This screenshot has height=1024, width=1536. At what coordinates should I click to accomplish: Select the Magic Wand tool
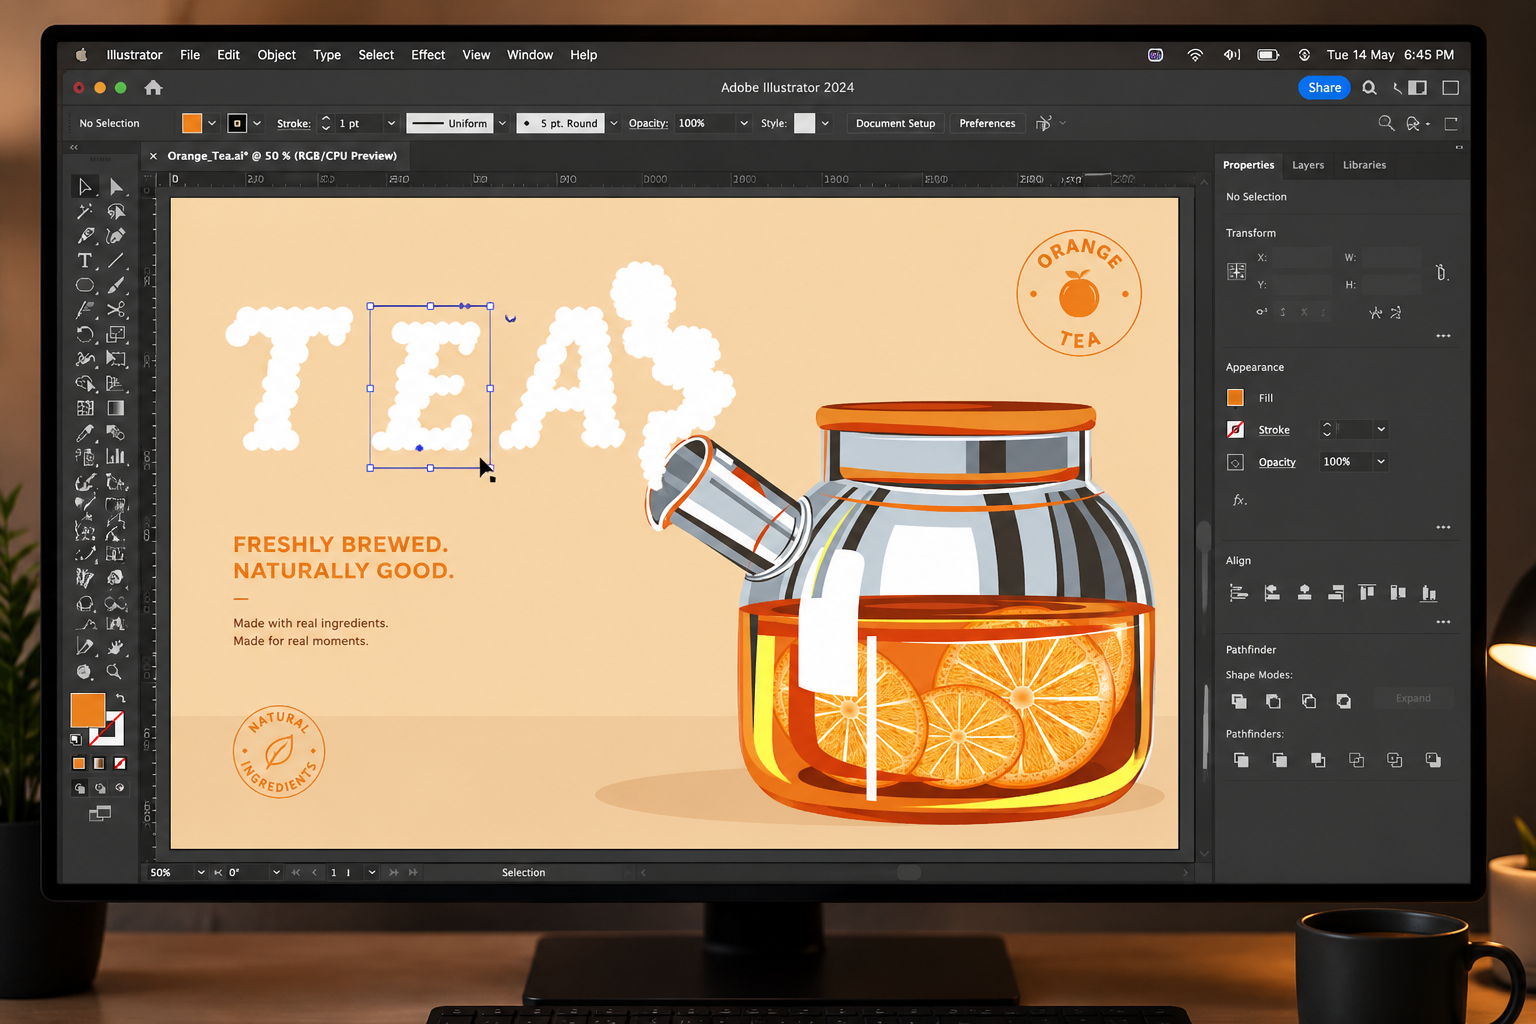click(x=85, y=211)
